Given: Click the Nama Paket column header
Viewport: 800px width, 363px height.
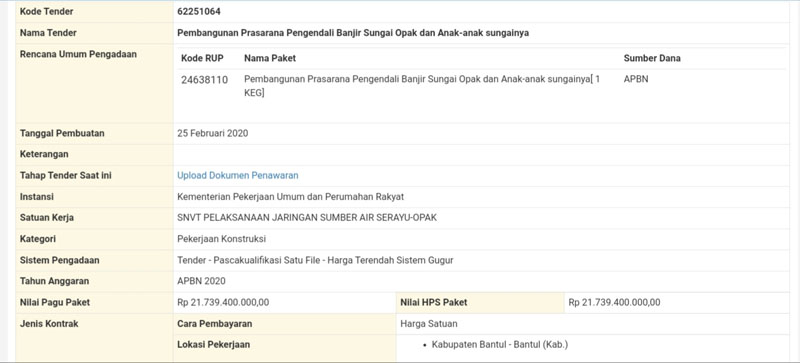Looking at the screenshot, I should [x=270, y=58].
